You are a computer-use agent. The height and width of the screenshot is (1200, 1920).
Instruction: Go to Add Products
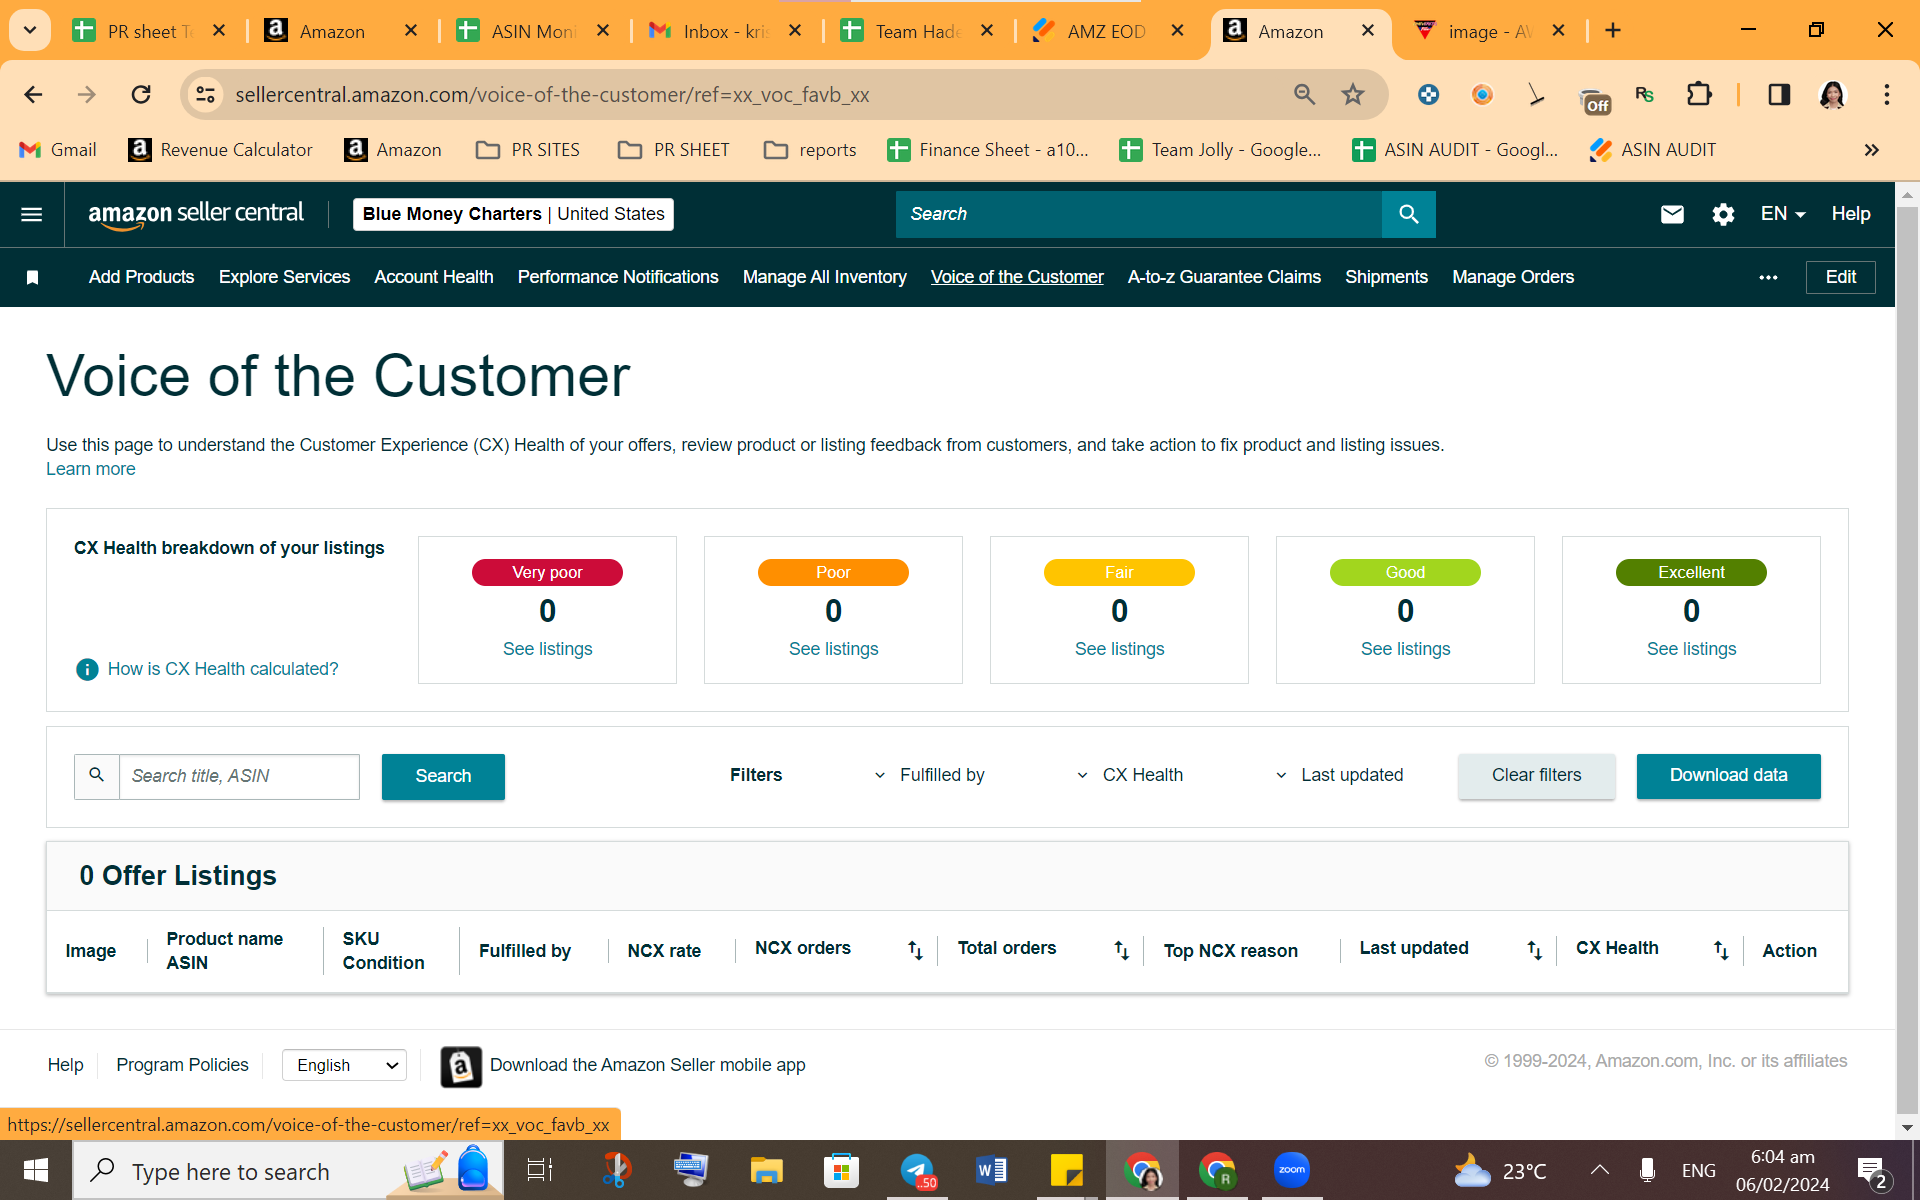pyautogui.click(x=141, y=277)
